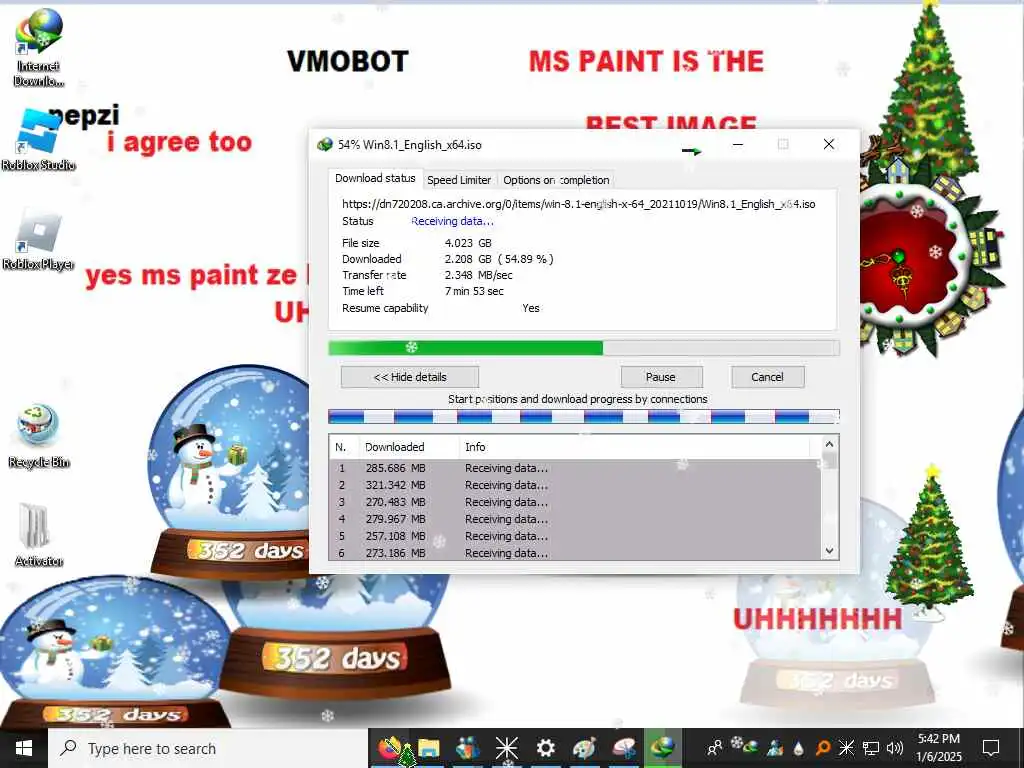Switch to Options on completion tab
The width and height of the screenshot is (1024, 768).
556,180
